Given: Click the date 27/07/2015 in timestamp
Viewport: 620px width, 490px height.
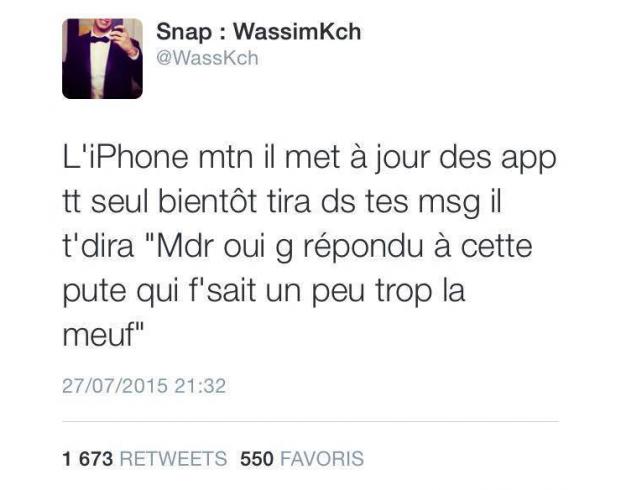Looking at the screenshot, I should tap(115, 386).
